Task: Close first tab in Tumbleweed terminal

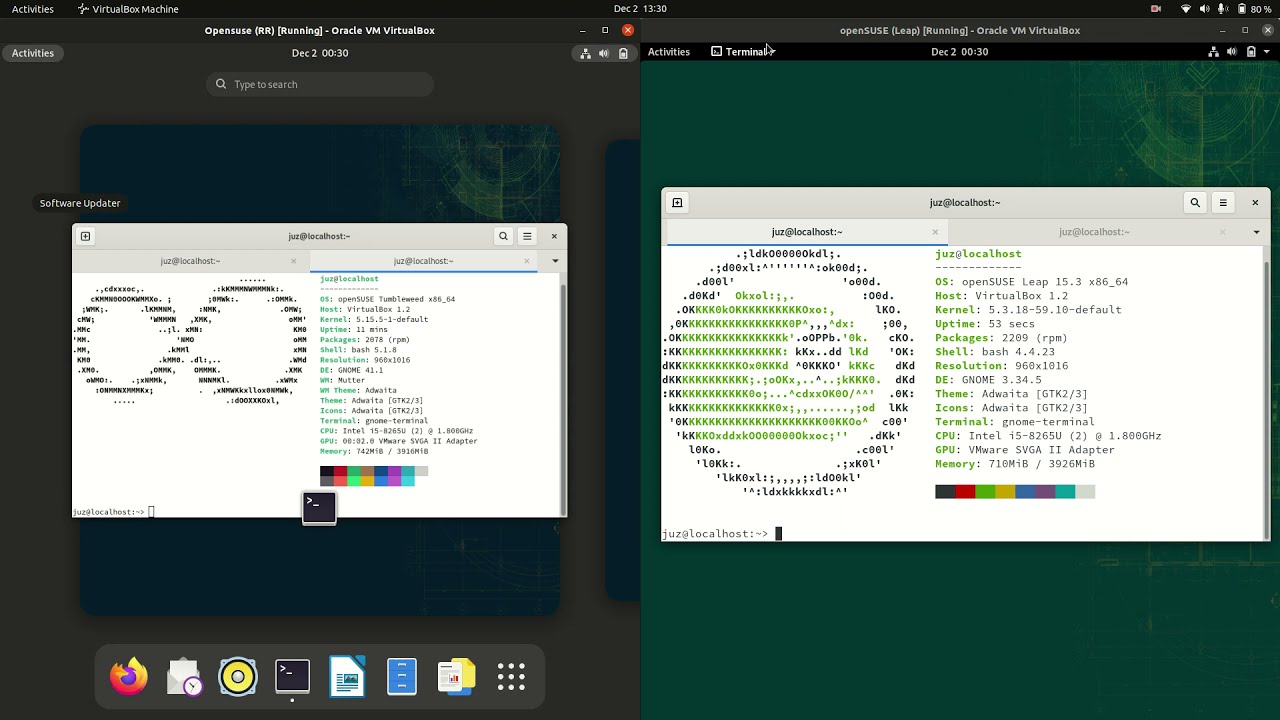Action: pos(294,261)
